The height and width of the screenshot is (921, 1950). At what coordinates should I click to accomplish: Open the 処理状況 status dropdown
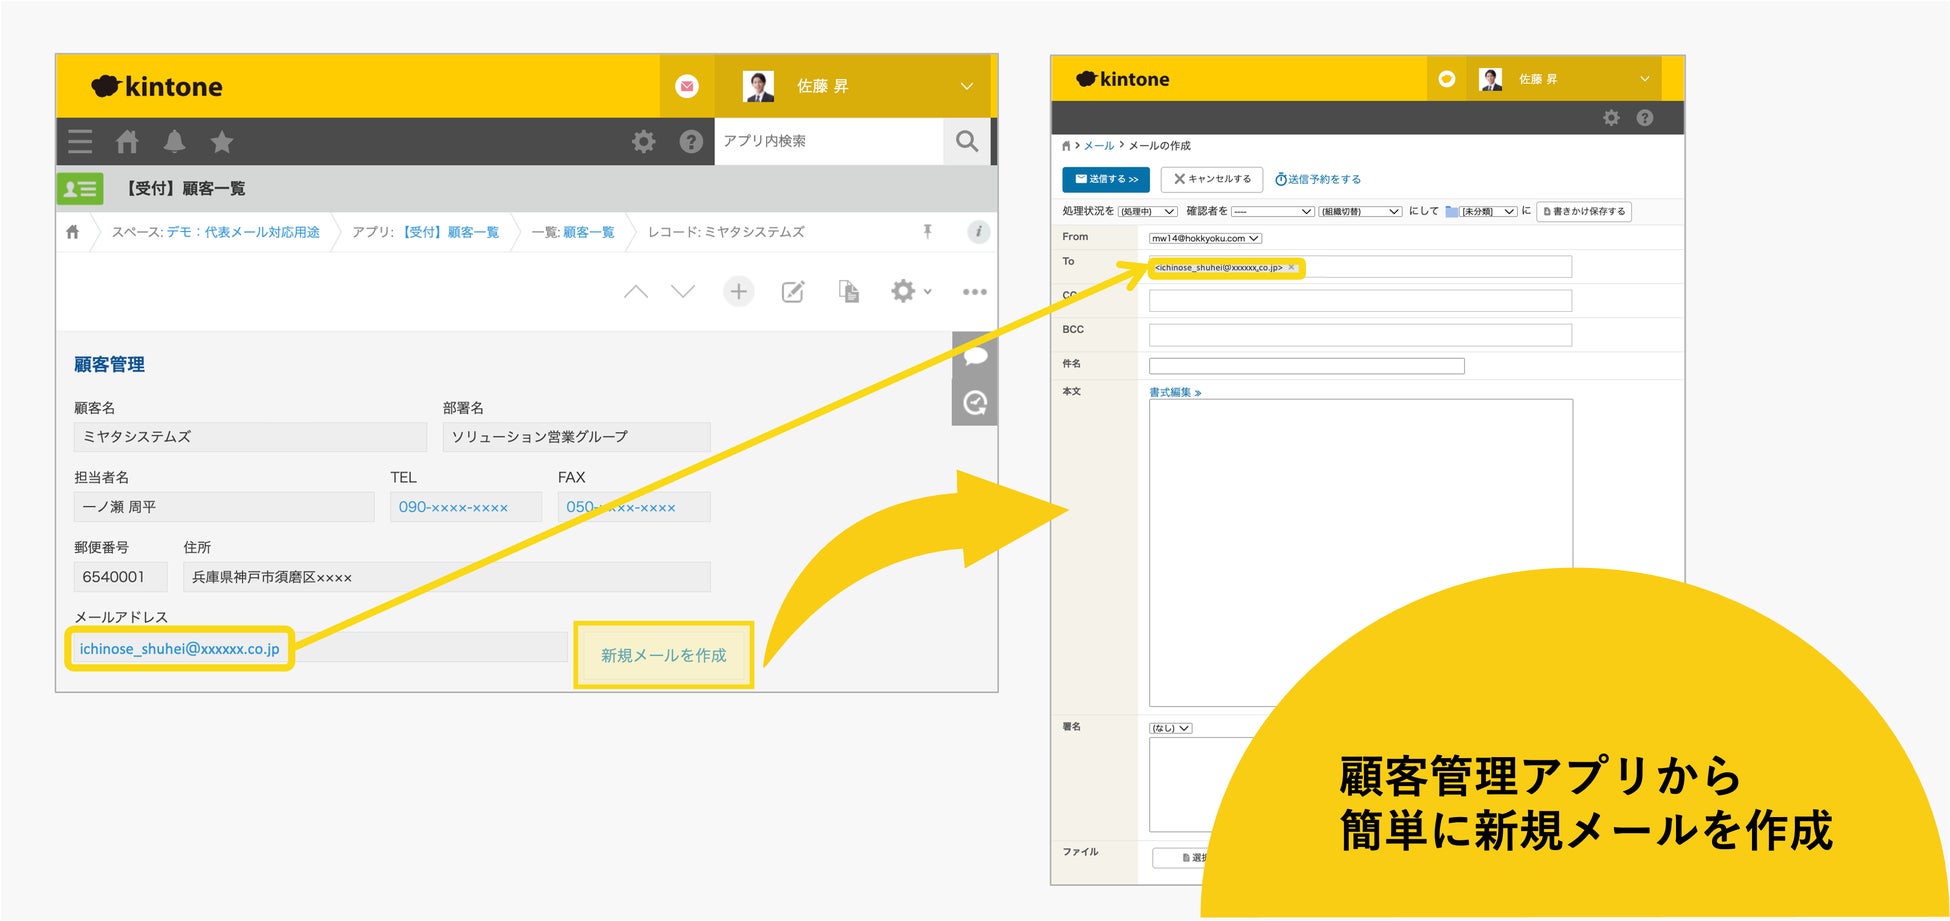coord(1147,212)
